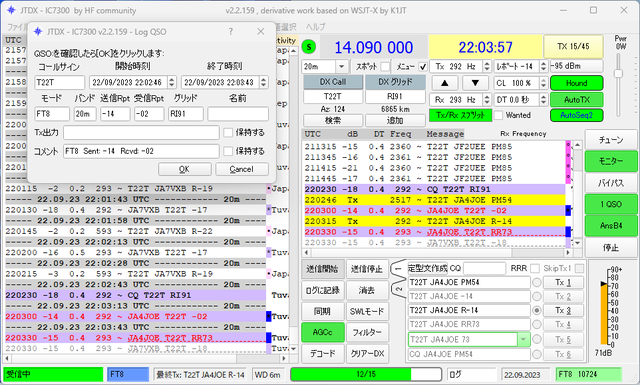The height and width of the screenshot is (385, 640).
Task: Check 保持する next to Tx出力
Action: pos(228,132)
